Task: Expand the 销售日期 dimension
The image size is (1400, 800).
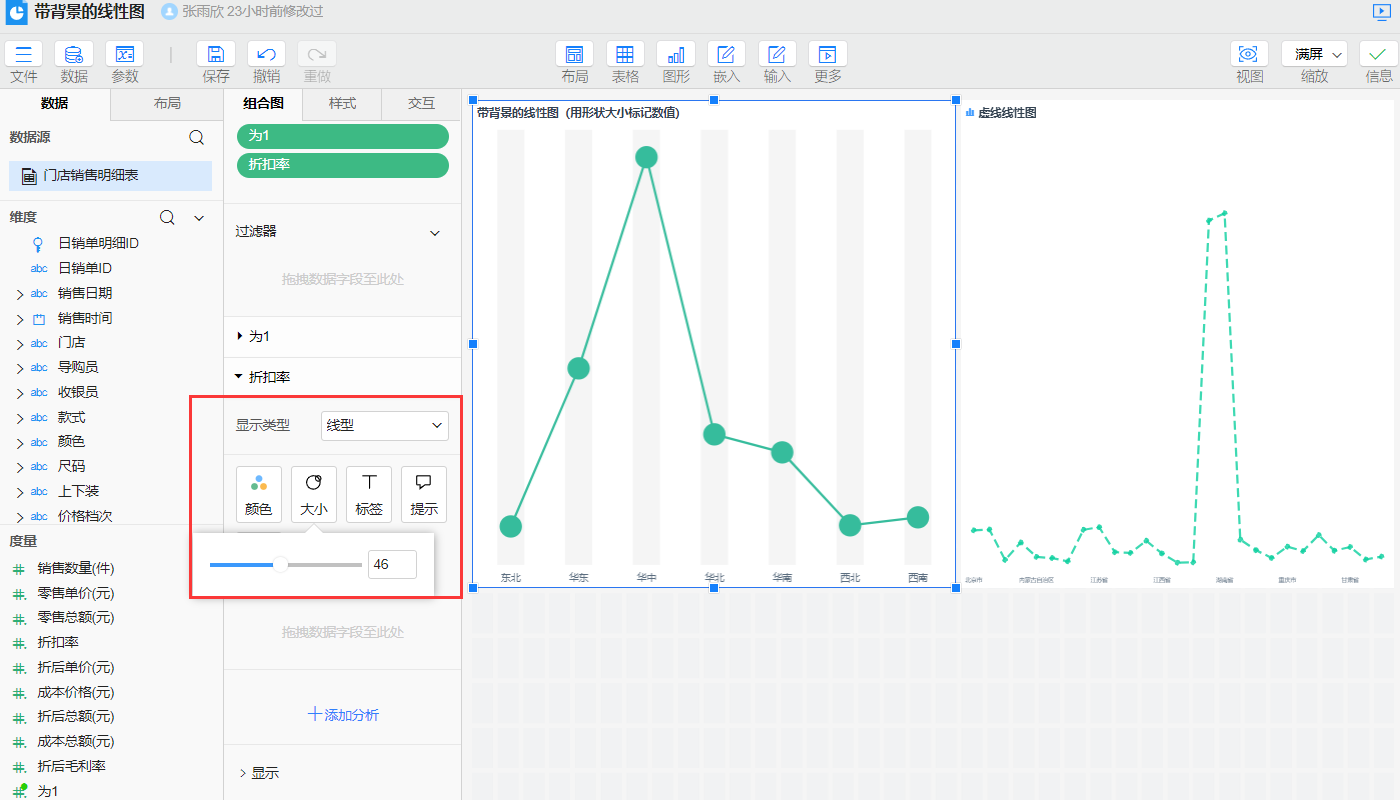Action: [19, 294]
